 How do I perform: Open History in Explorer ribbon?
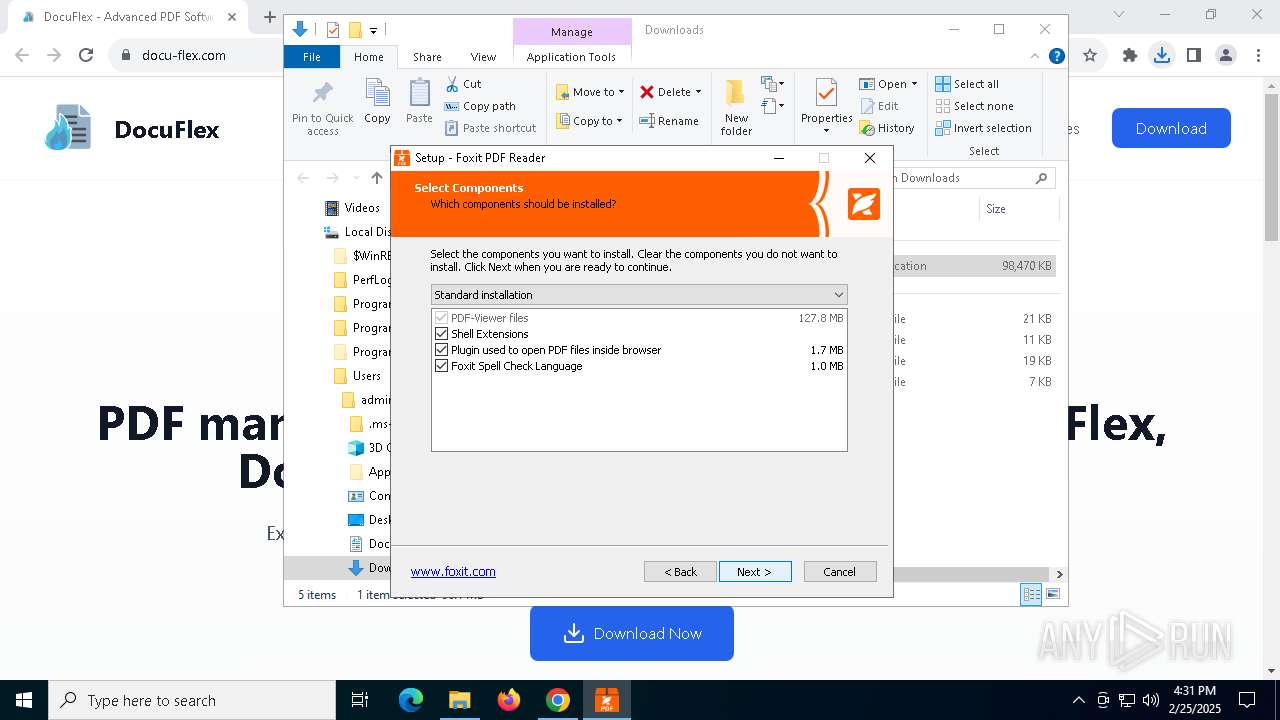tap(887, 128)
